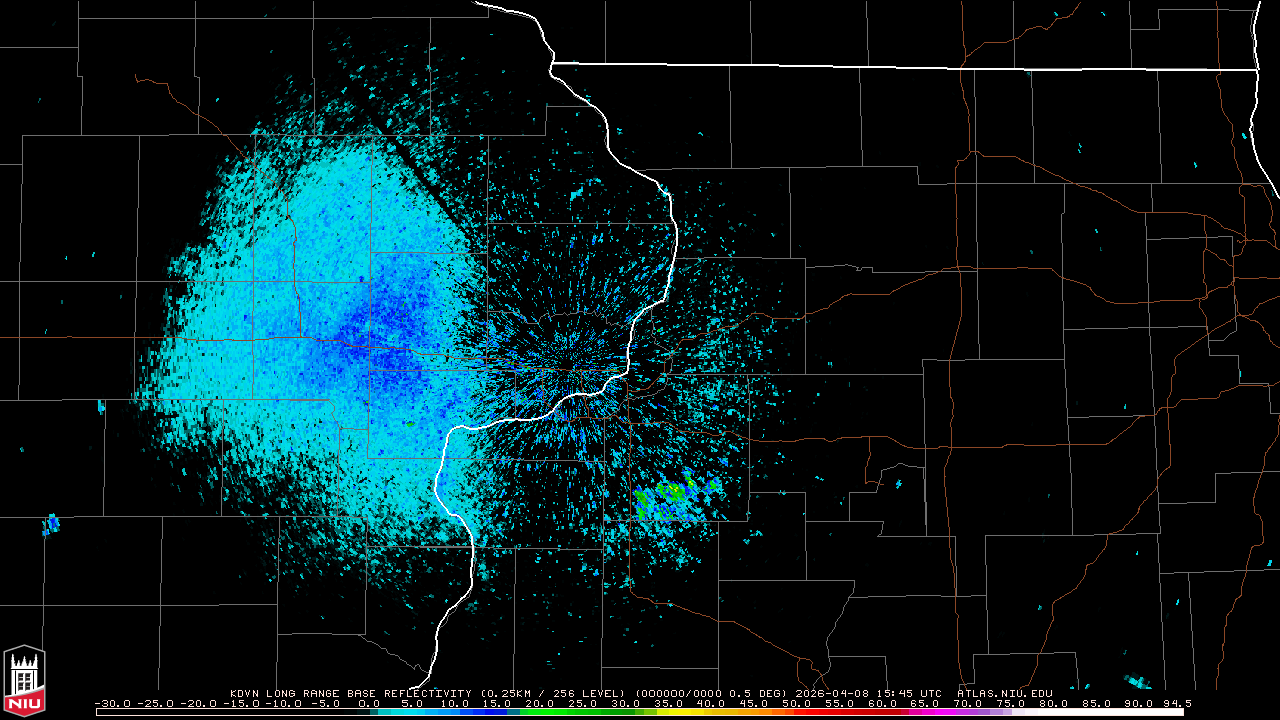Click the KDVN Long Range Base Reflectivity title
This screenshot has height=720, width=1280.
[x=352, y=693]
